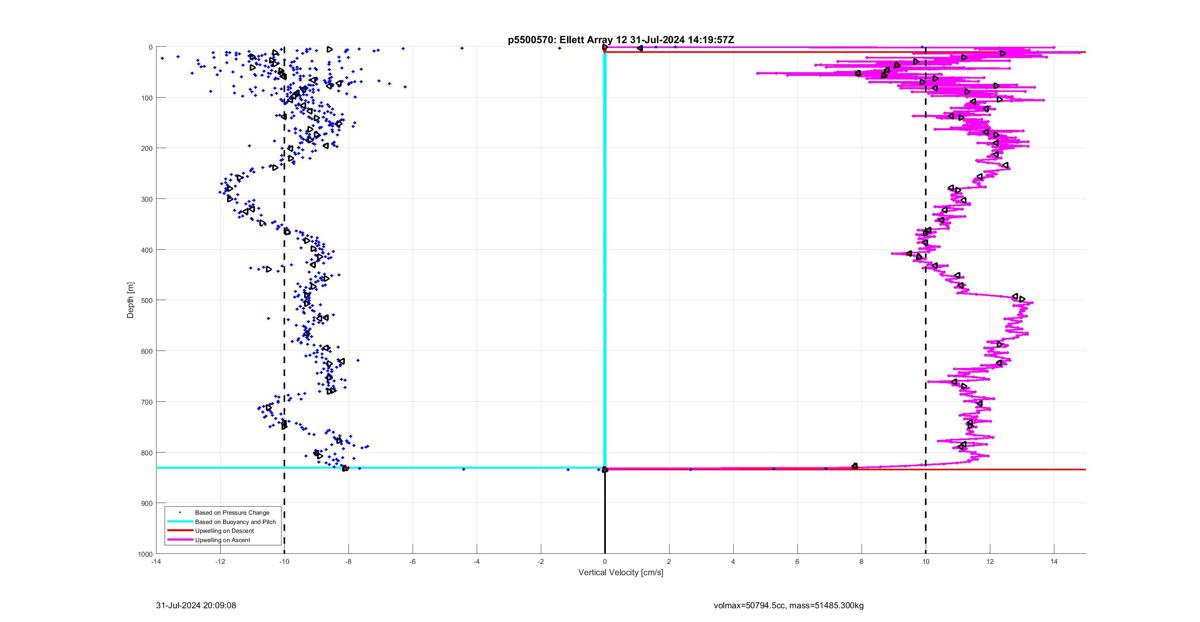Viewport: 1200px width, 622px height.
Task: Click the velocity tick label '-8'
Action: pos(348,562)
